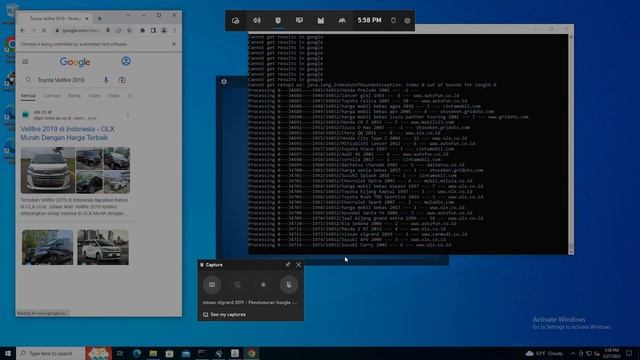
Task: Click Chrome address bar URL
Action: tap(82, 30)
